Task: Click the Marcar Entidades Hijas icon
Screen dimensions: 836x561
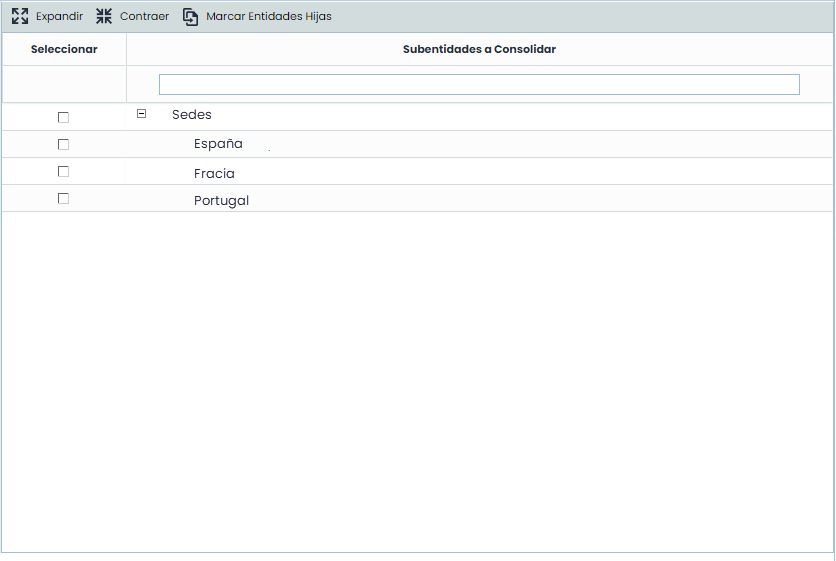Action: (x=190, y=16)
